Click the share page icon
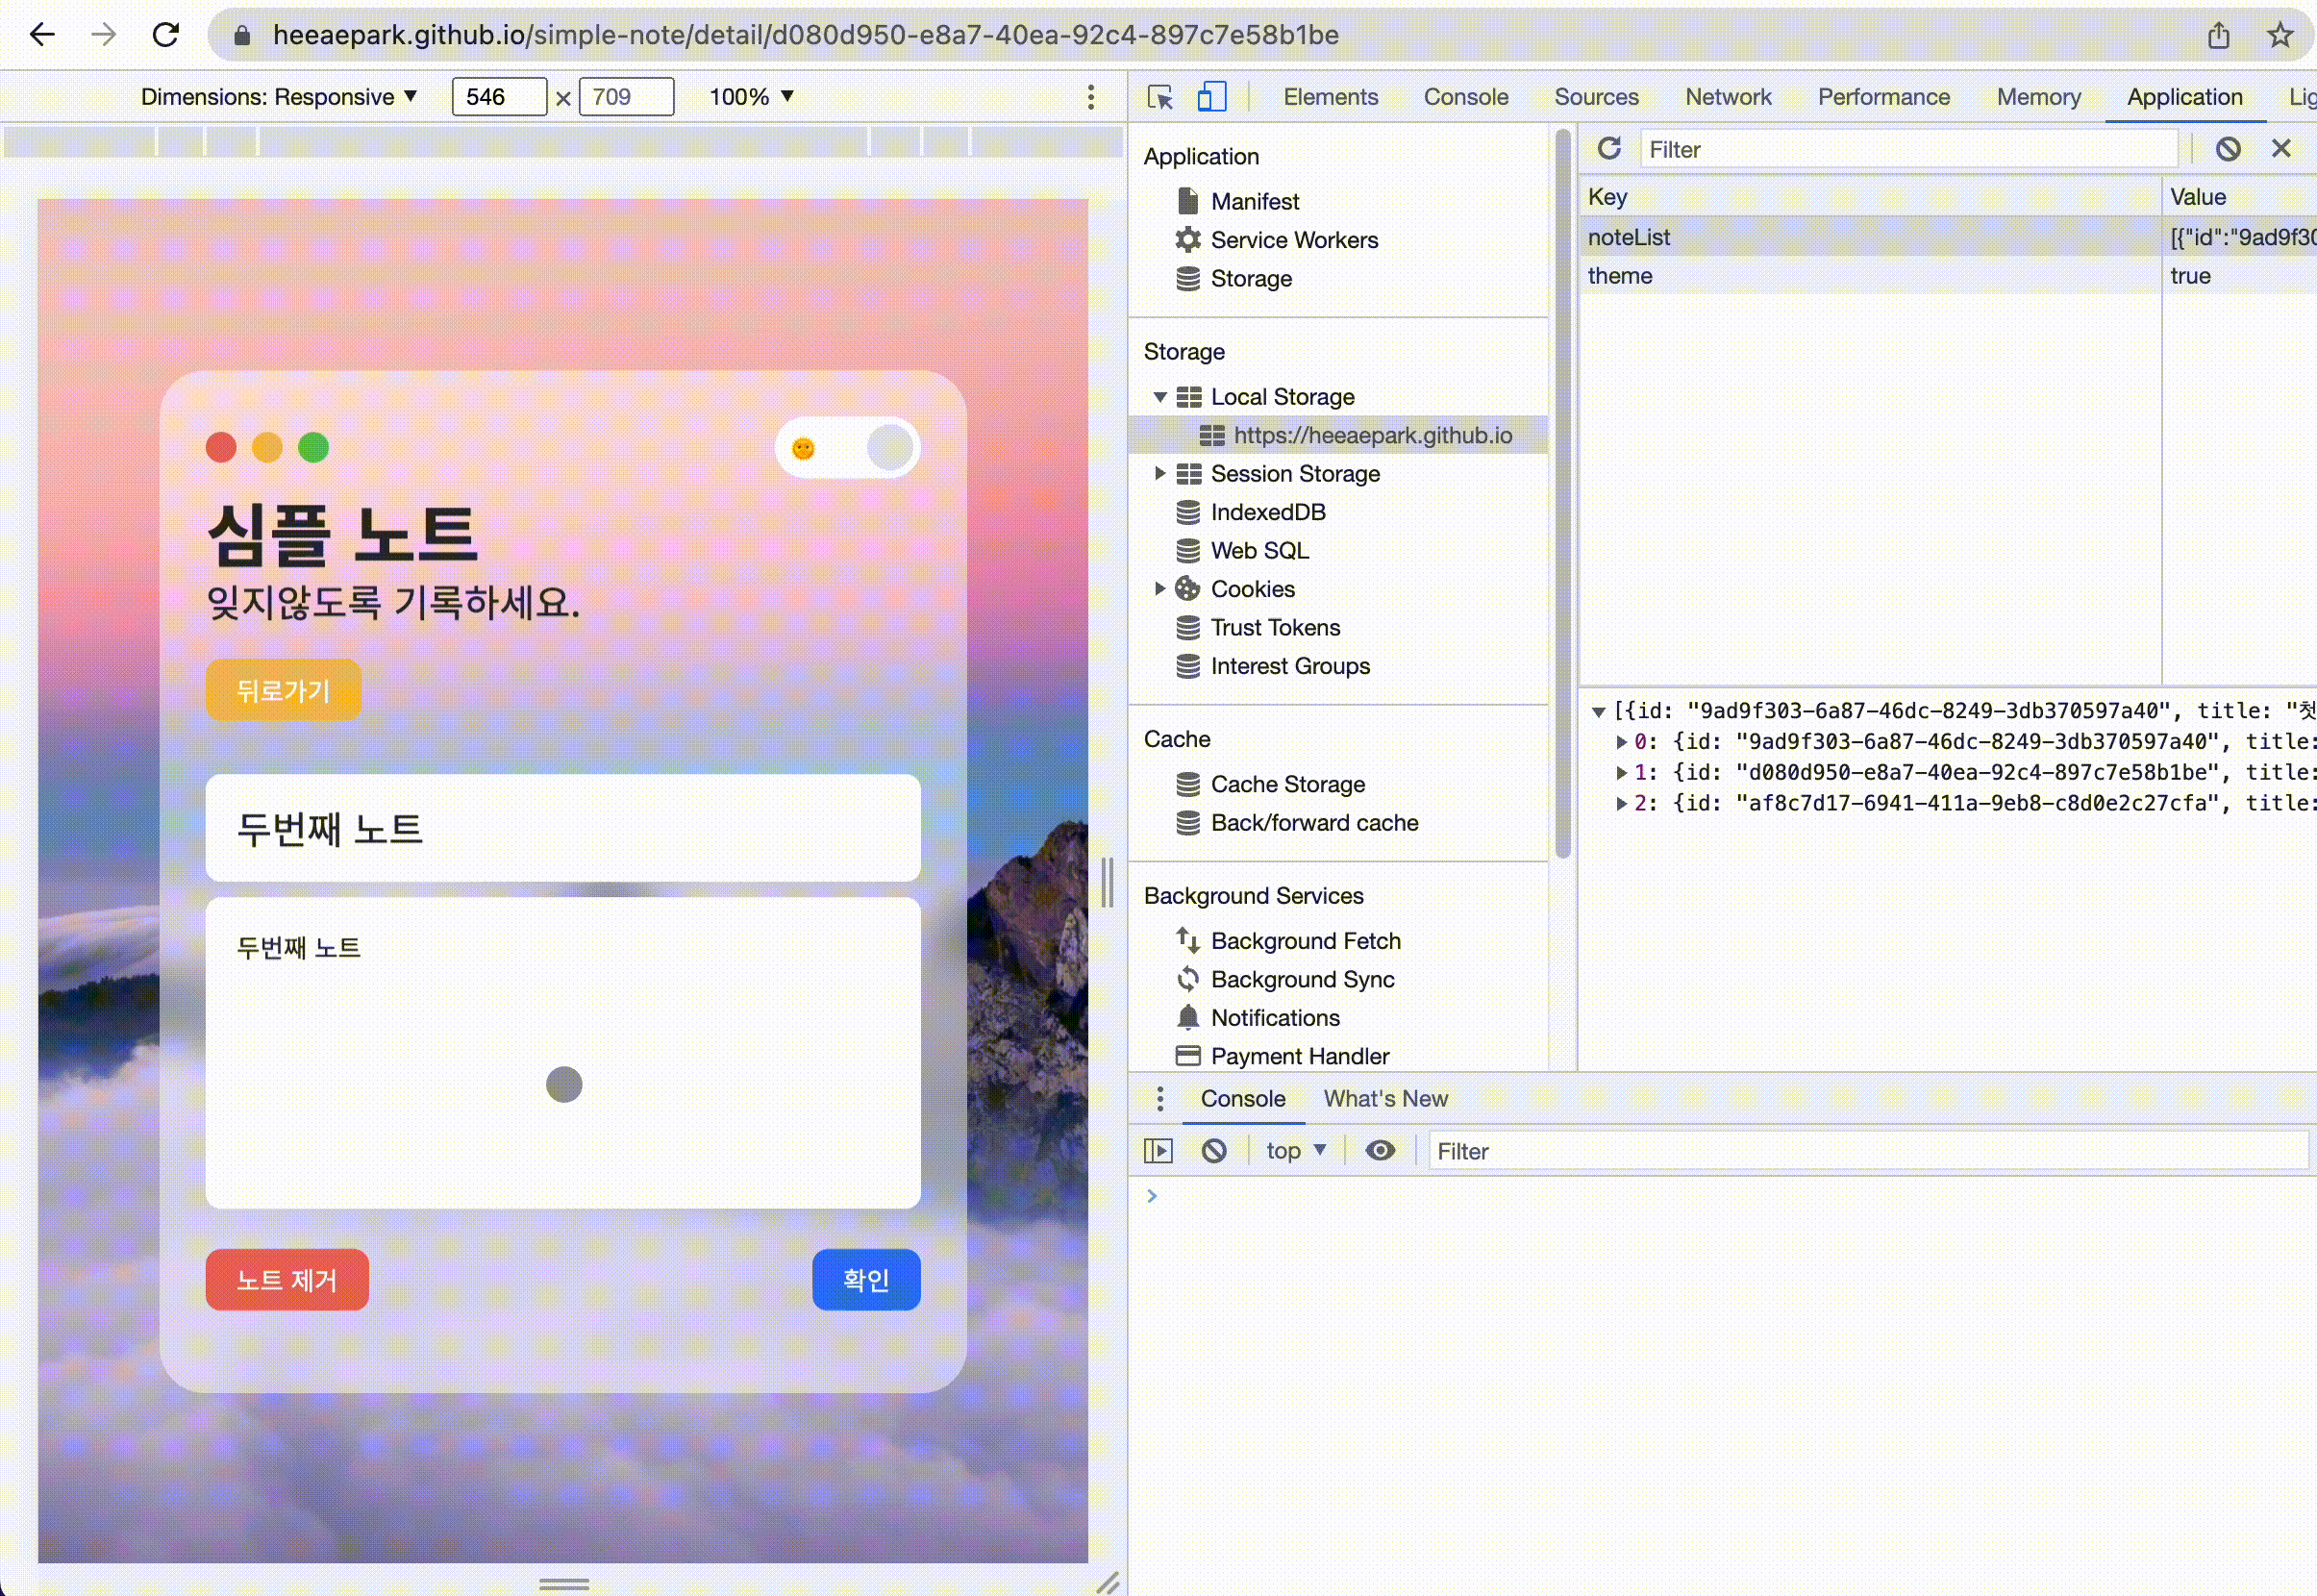Screen dimensions: 2317x1596 click(2218, 35)
